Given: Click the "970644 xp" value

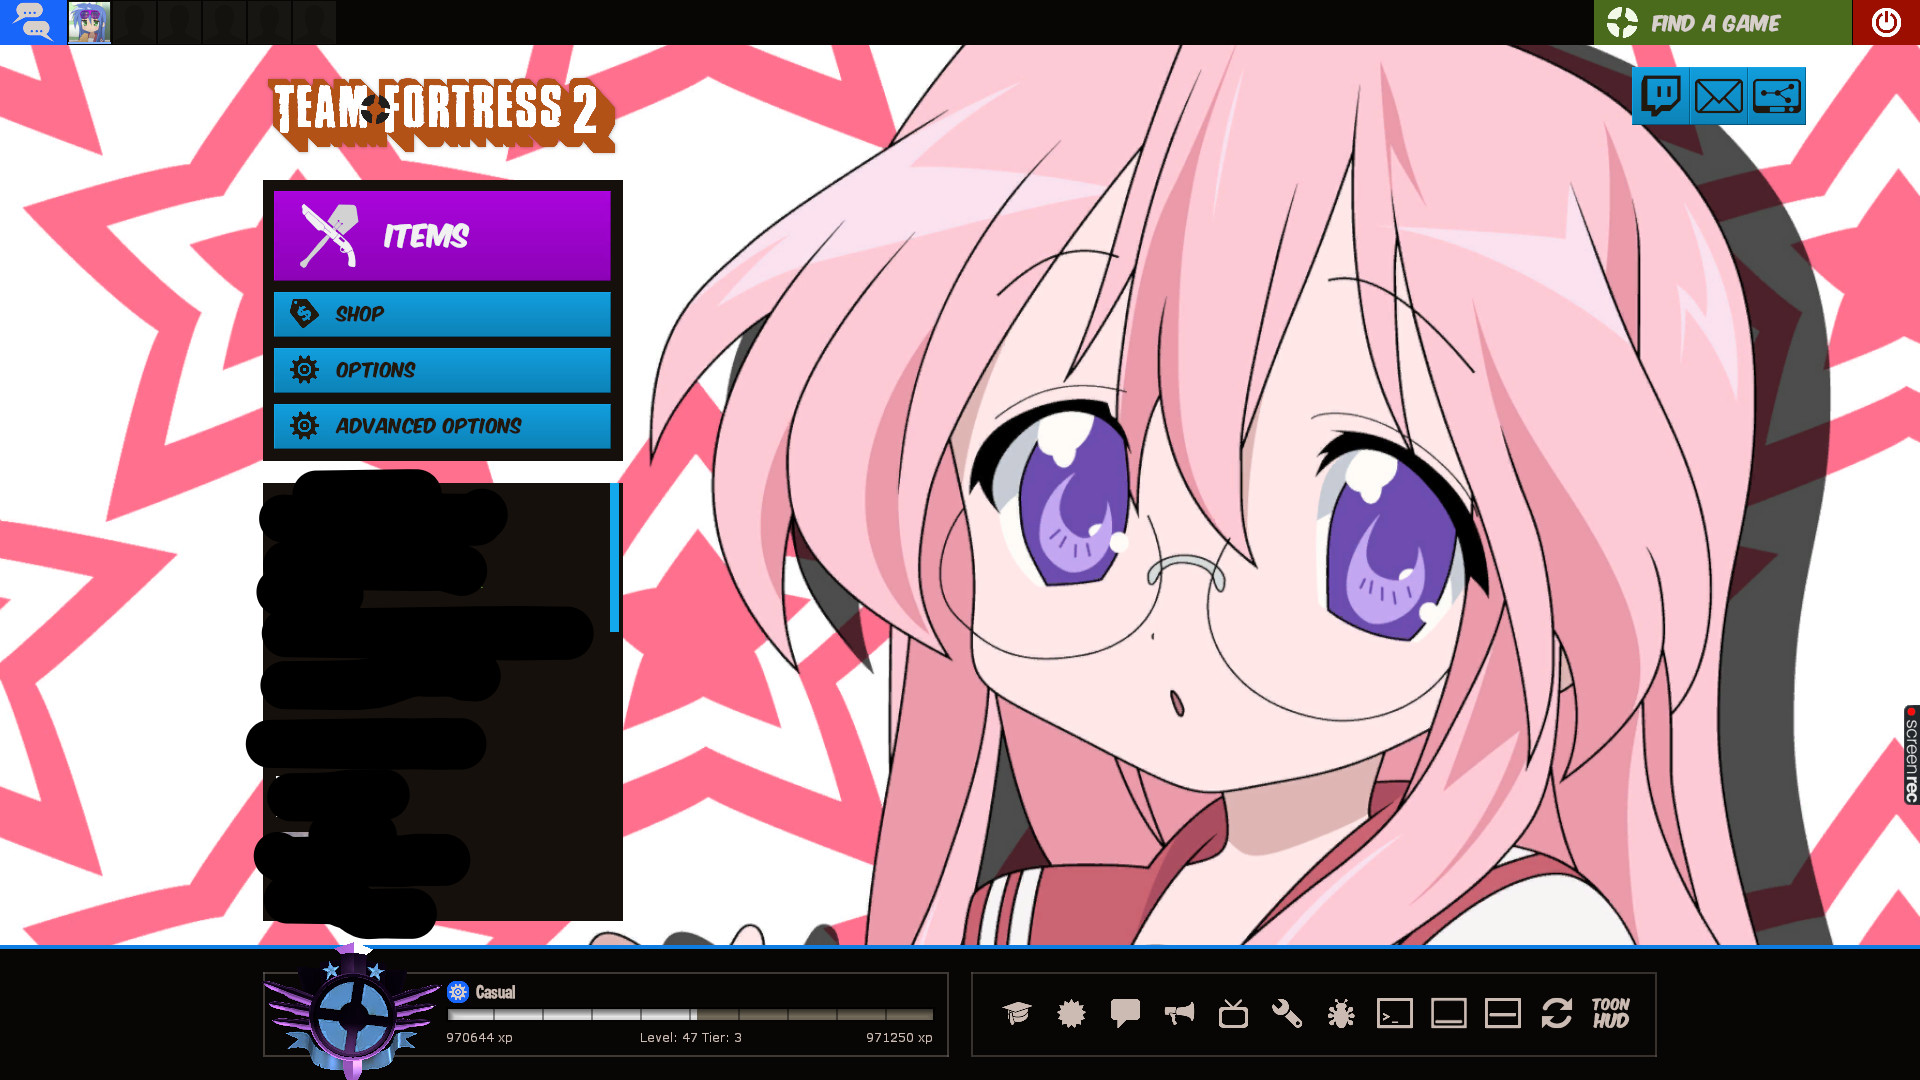Looking at the screenshot, I should (x=479, y=1038).
